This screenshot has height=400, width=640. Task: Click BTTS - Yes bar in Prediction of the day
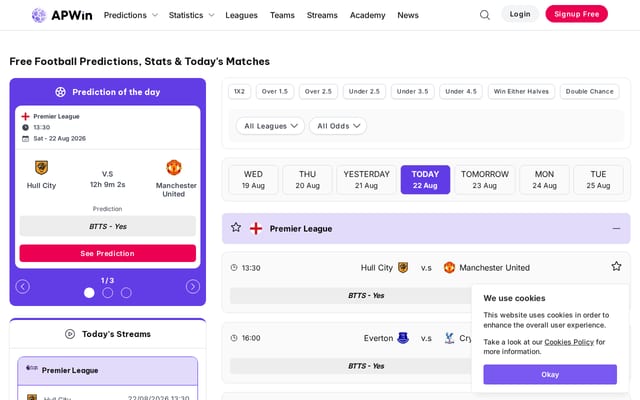108,226
